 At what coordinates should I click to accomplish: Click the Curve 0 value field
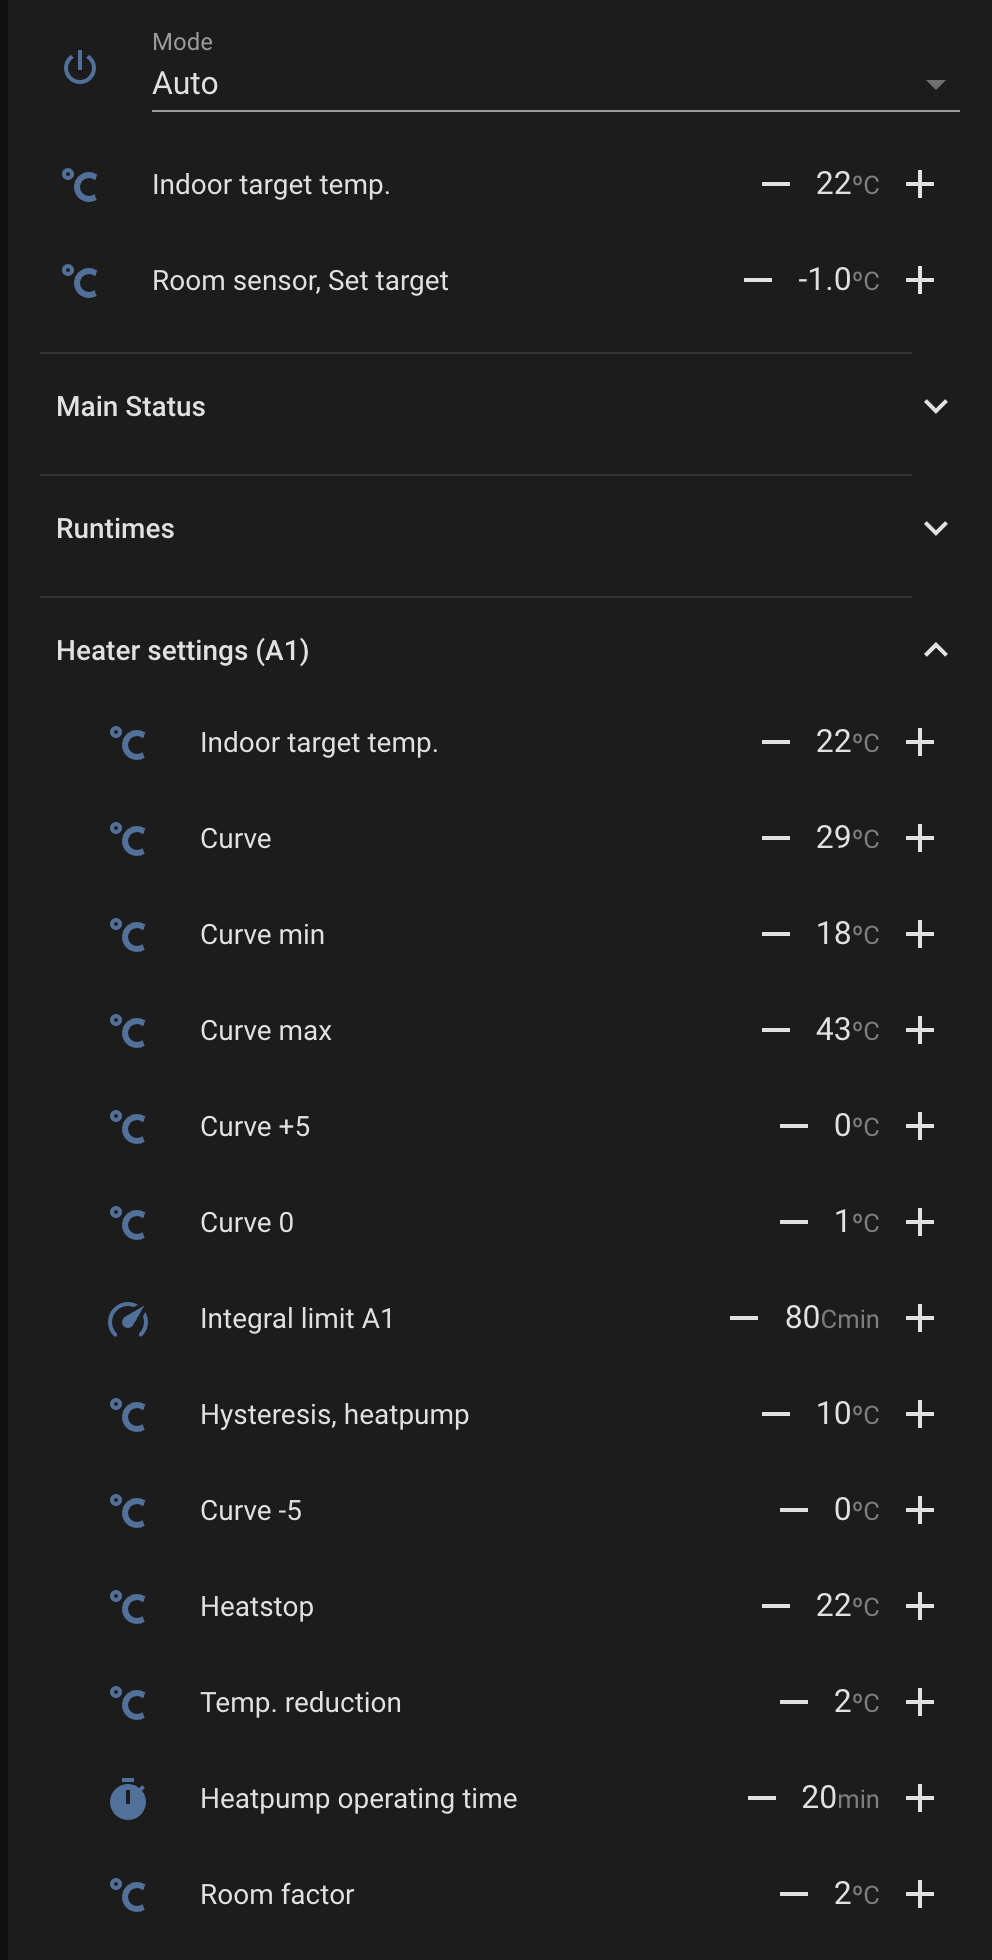coord(842,1221)
